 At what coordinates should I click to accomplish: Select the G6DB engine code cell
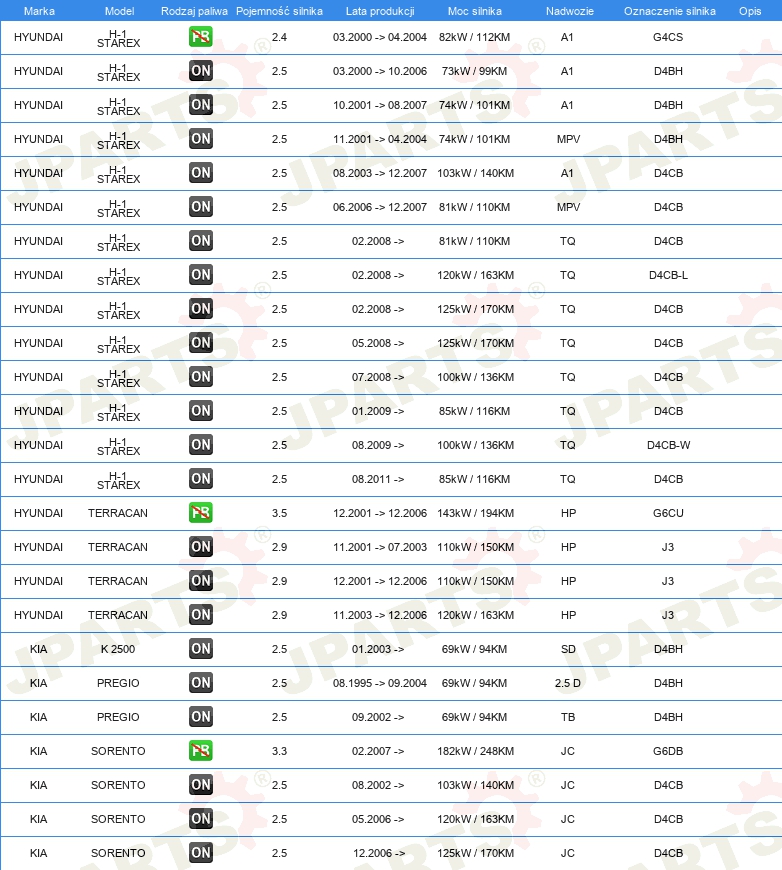pyautogui.click(x=668, y=751)
